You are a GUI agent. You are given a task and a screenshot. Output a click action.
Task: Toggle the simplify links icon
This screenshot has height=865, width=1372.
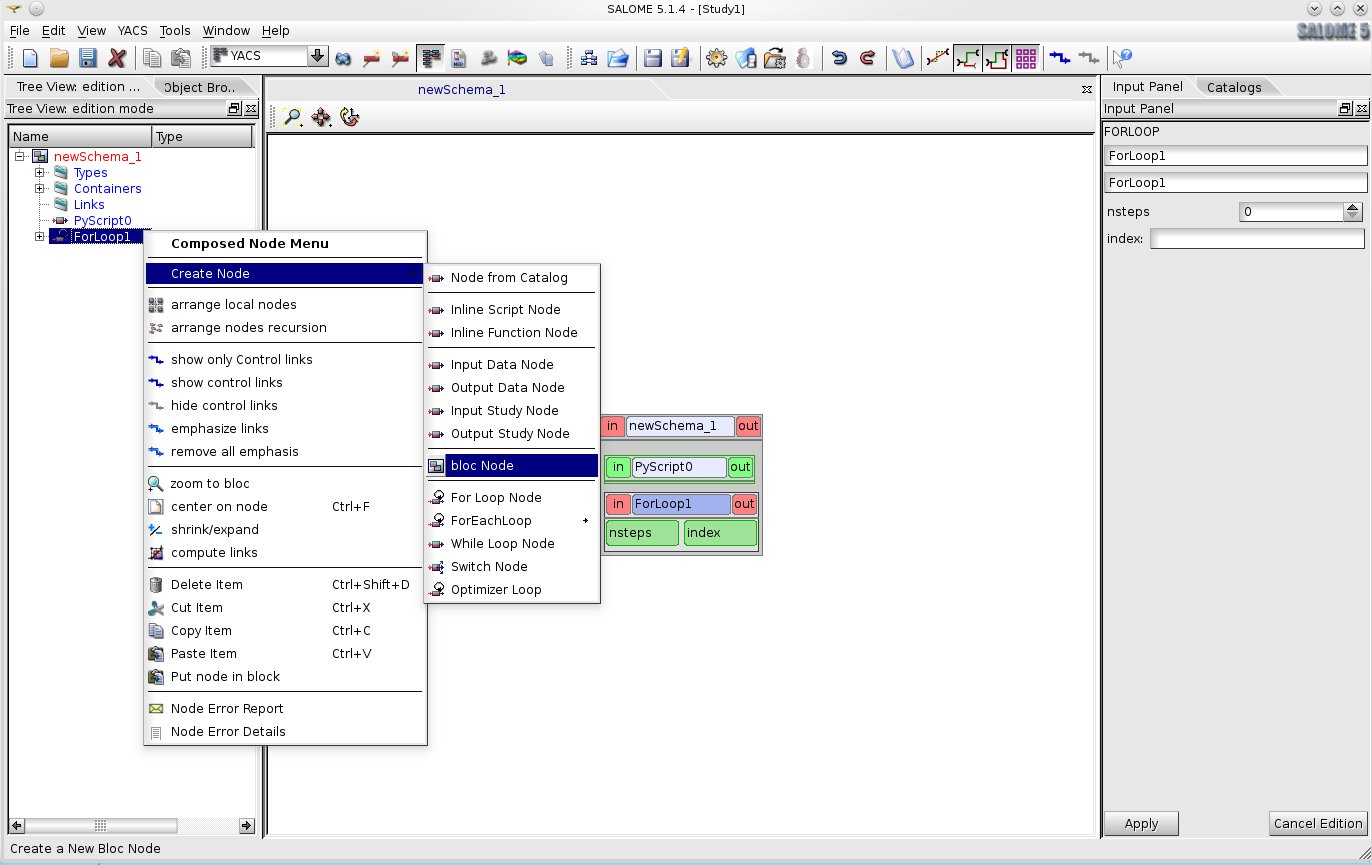[x=996, y=58]
